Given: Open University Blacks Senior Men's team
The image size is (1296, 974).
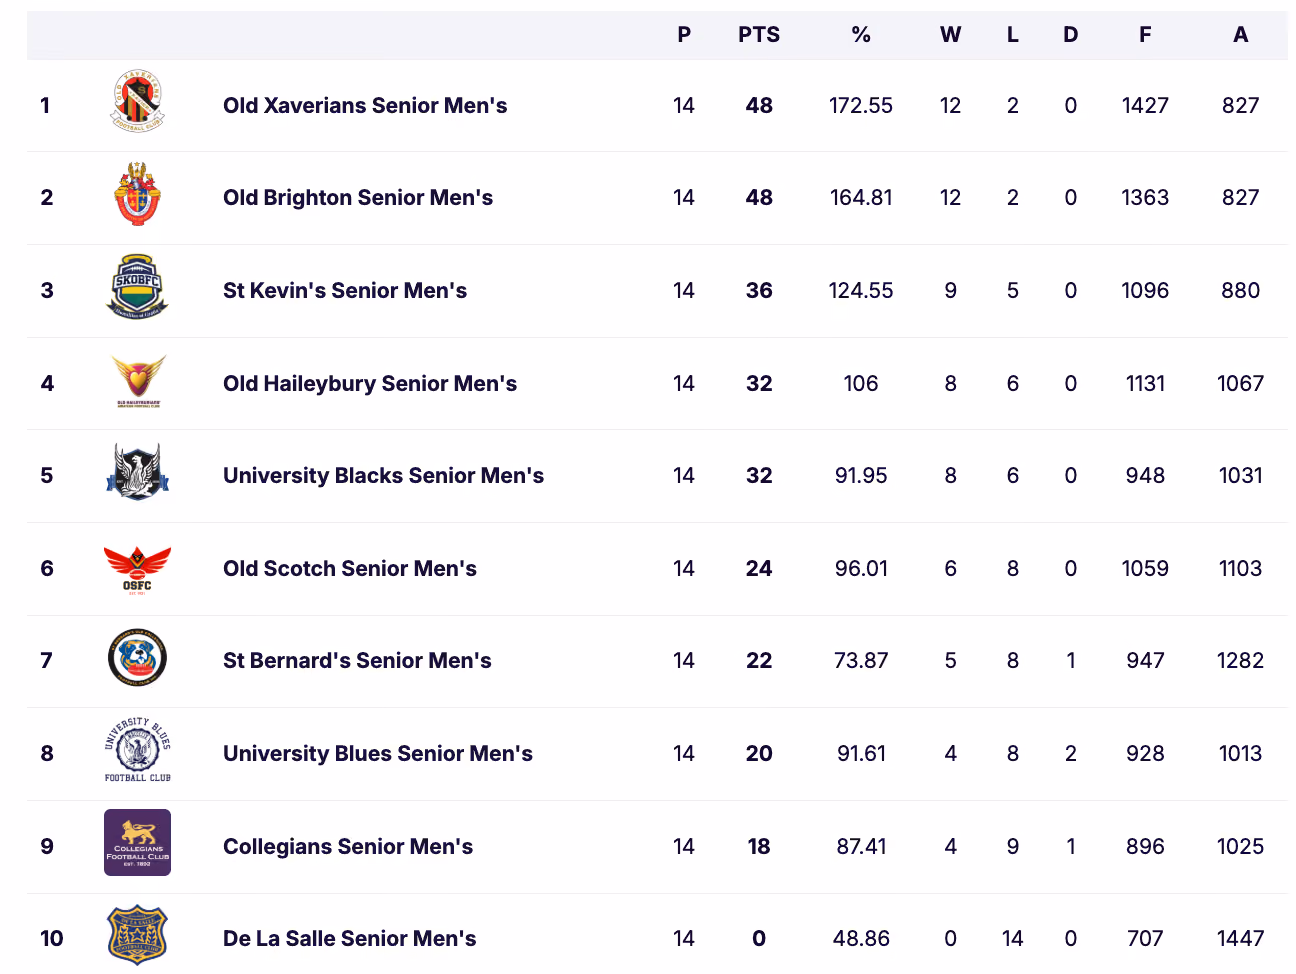Looking at the screenshot, I should 383,475.
